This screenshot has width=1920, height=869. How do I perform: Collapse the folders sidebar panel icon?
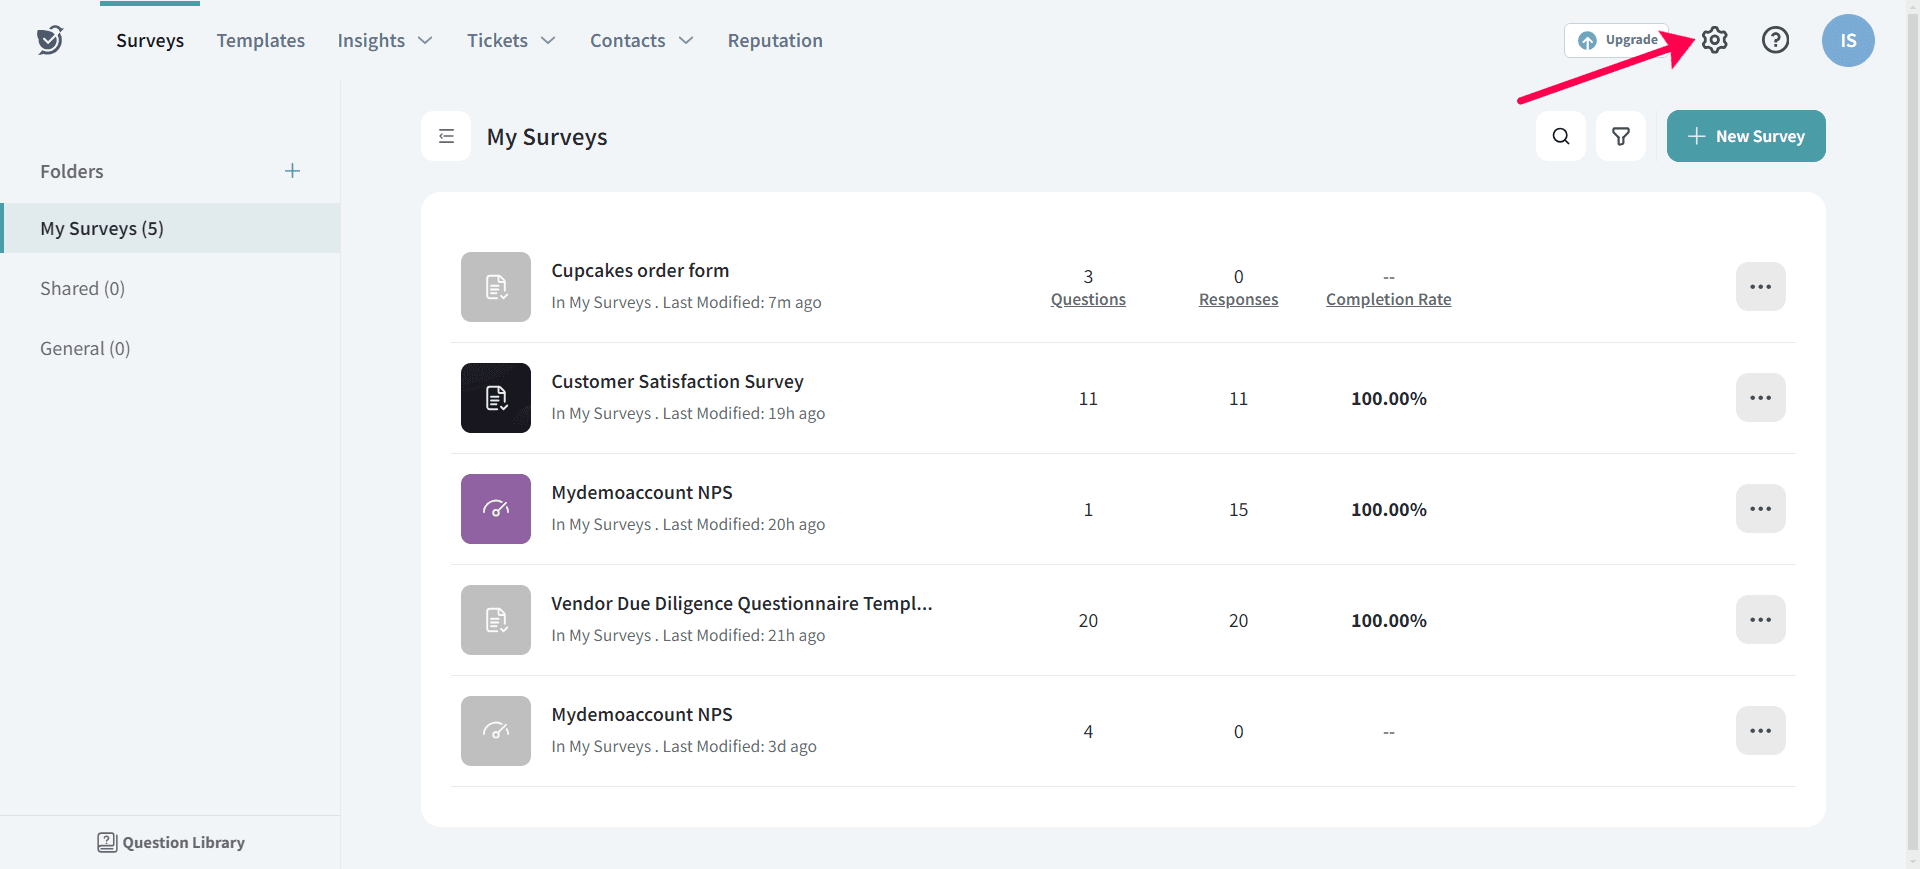(x=446, y=136)
